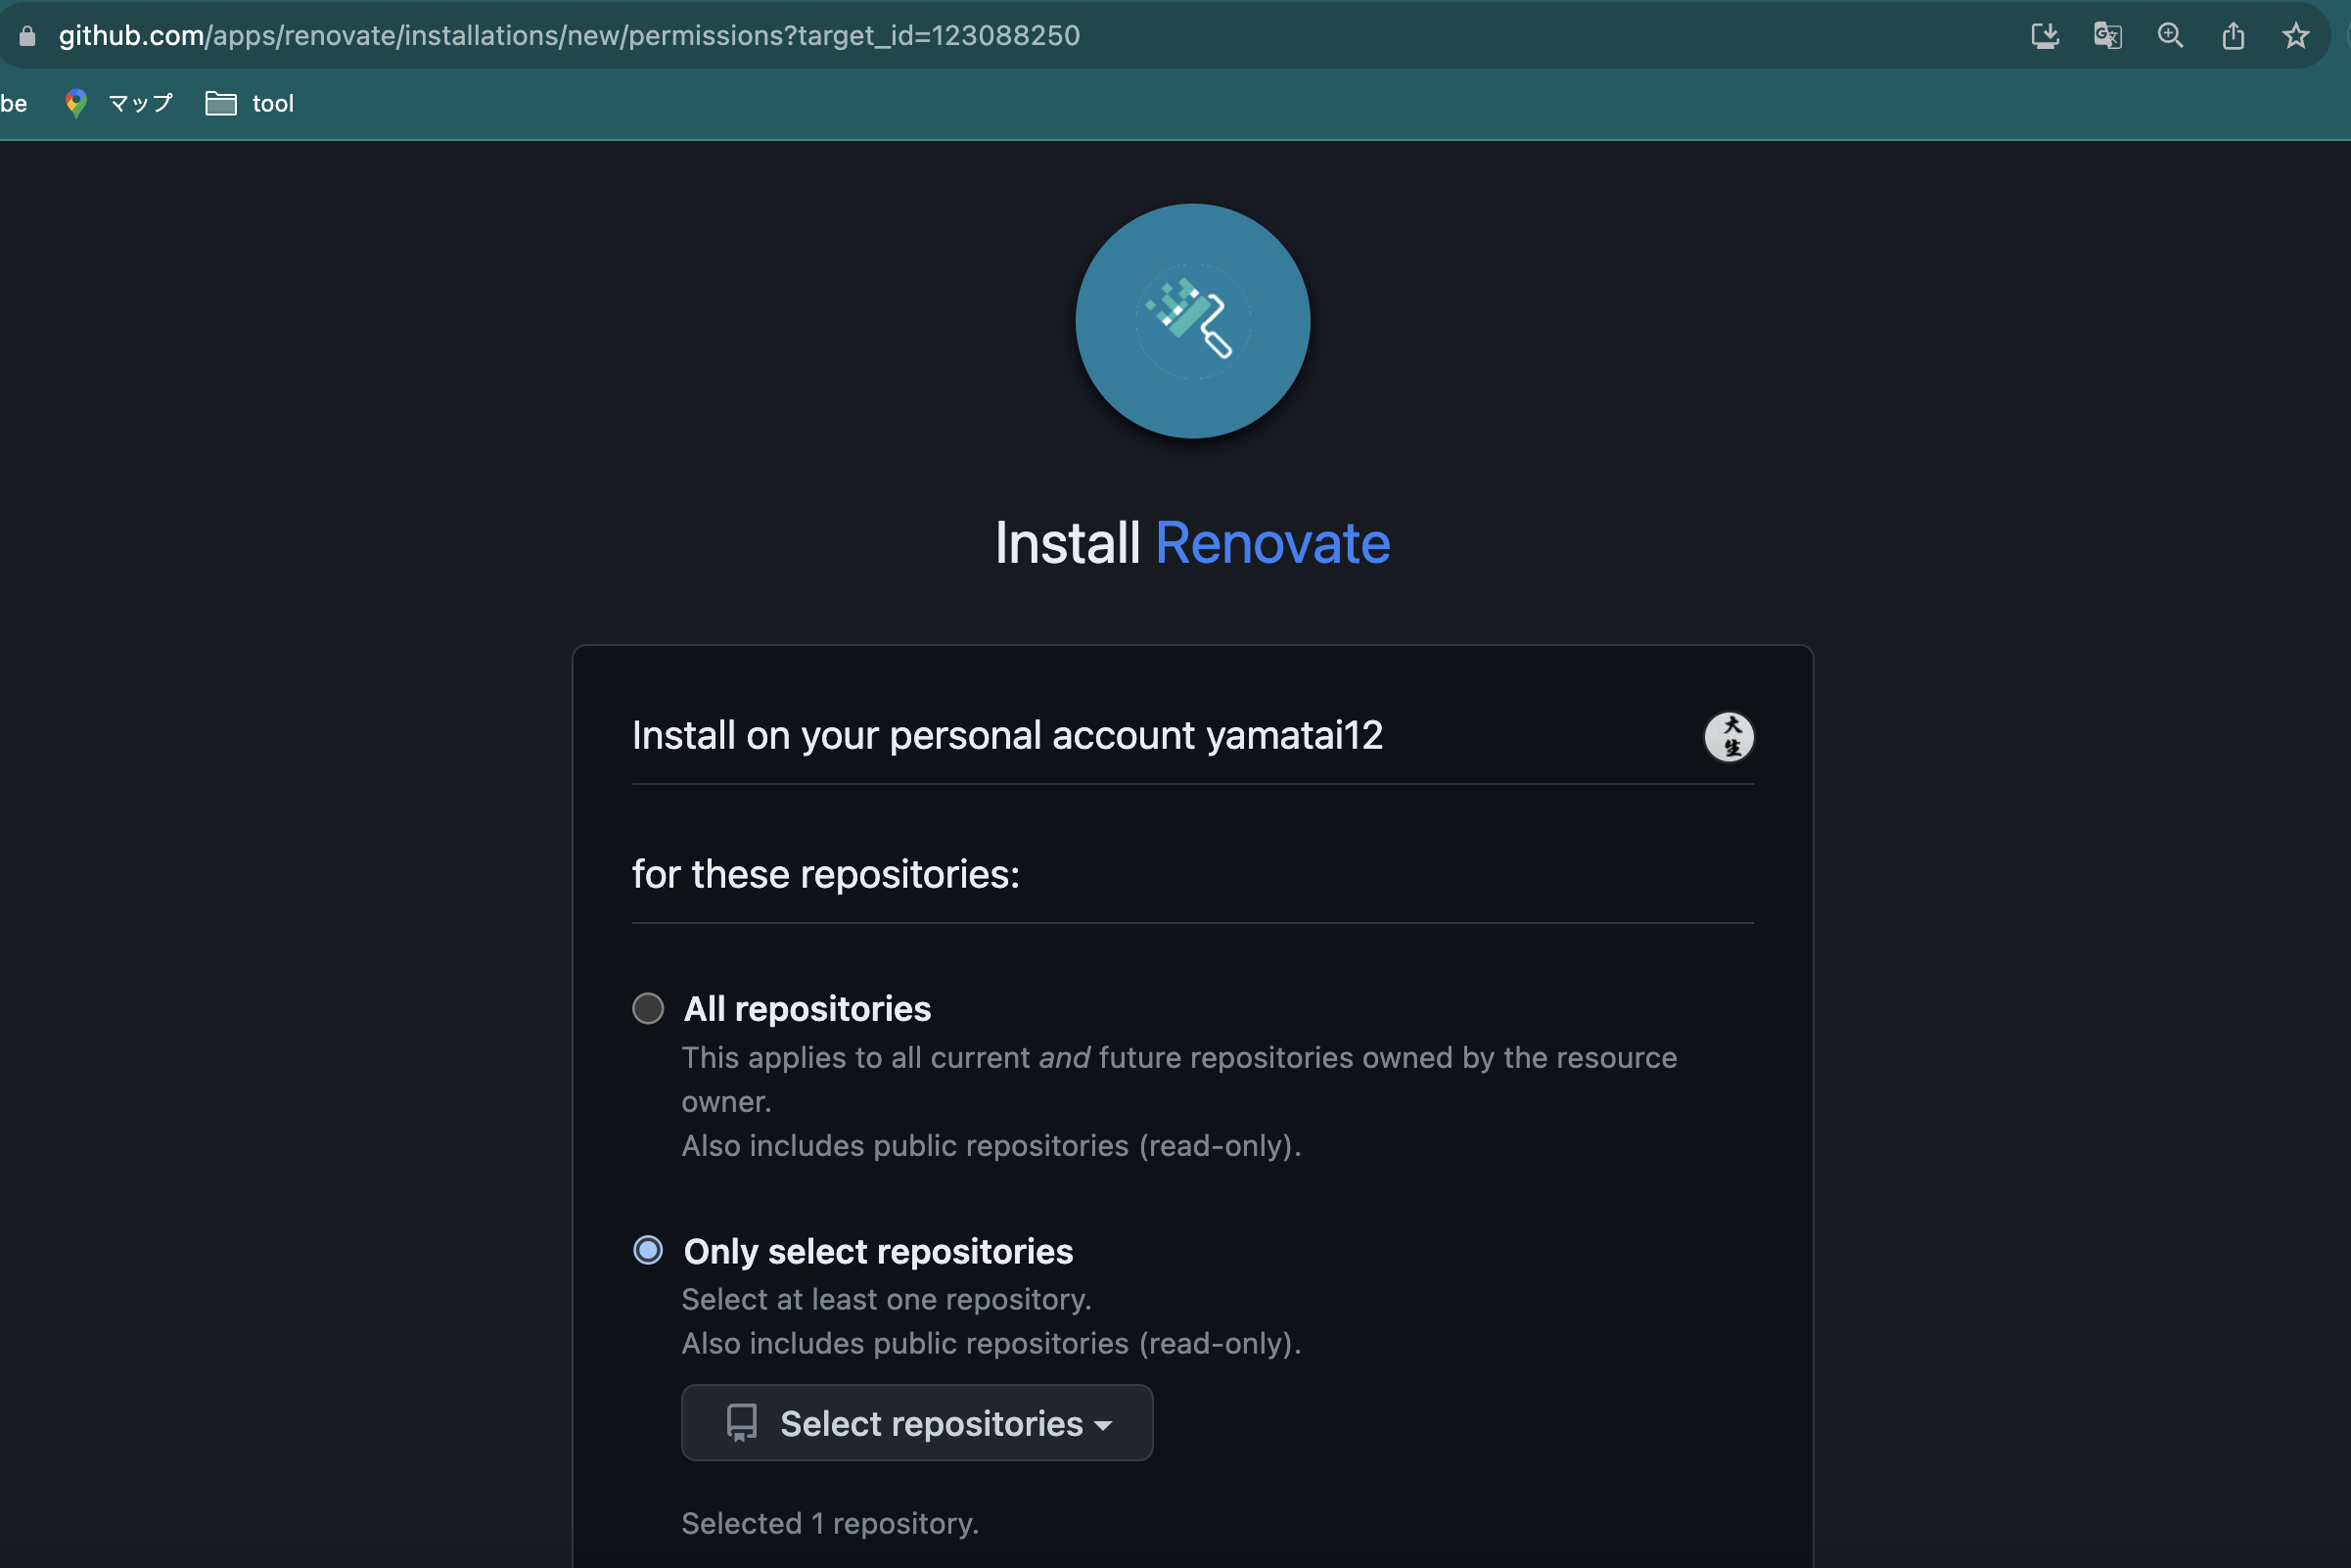Click the Google Maps pin icon on the bookmarks bar

75,102
